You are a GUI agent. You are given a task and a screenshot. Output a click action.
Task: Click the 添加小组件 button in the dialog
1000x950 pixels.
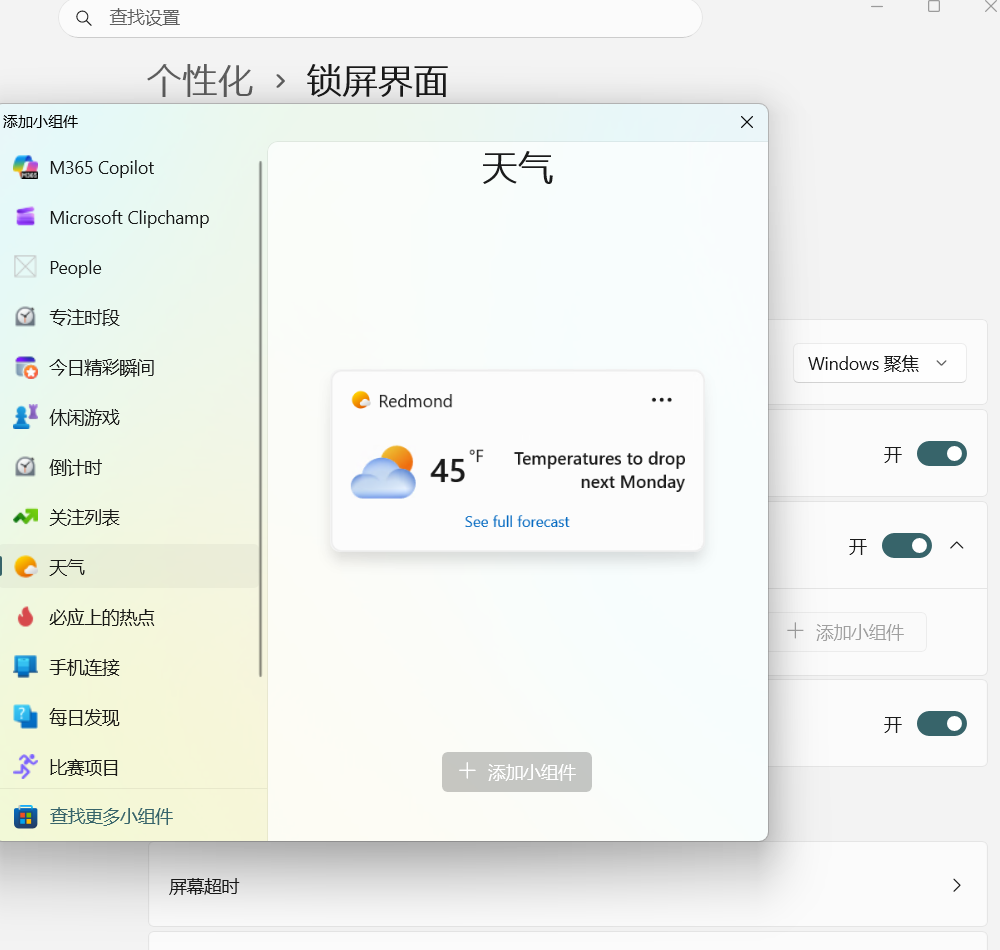point(517,772)
